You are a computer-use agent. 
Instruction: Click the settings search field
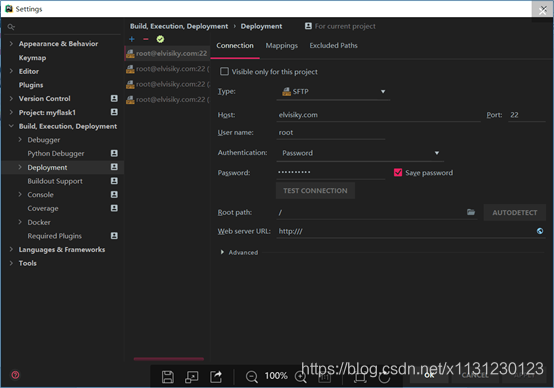coord(63,27)
